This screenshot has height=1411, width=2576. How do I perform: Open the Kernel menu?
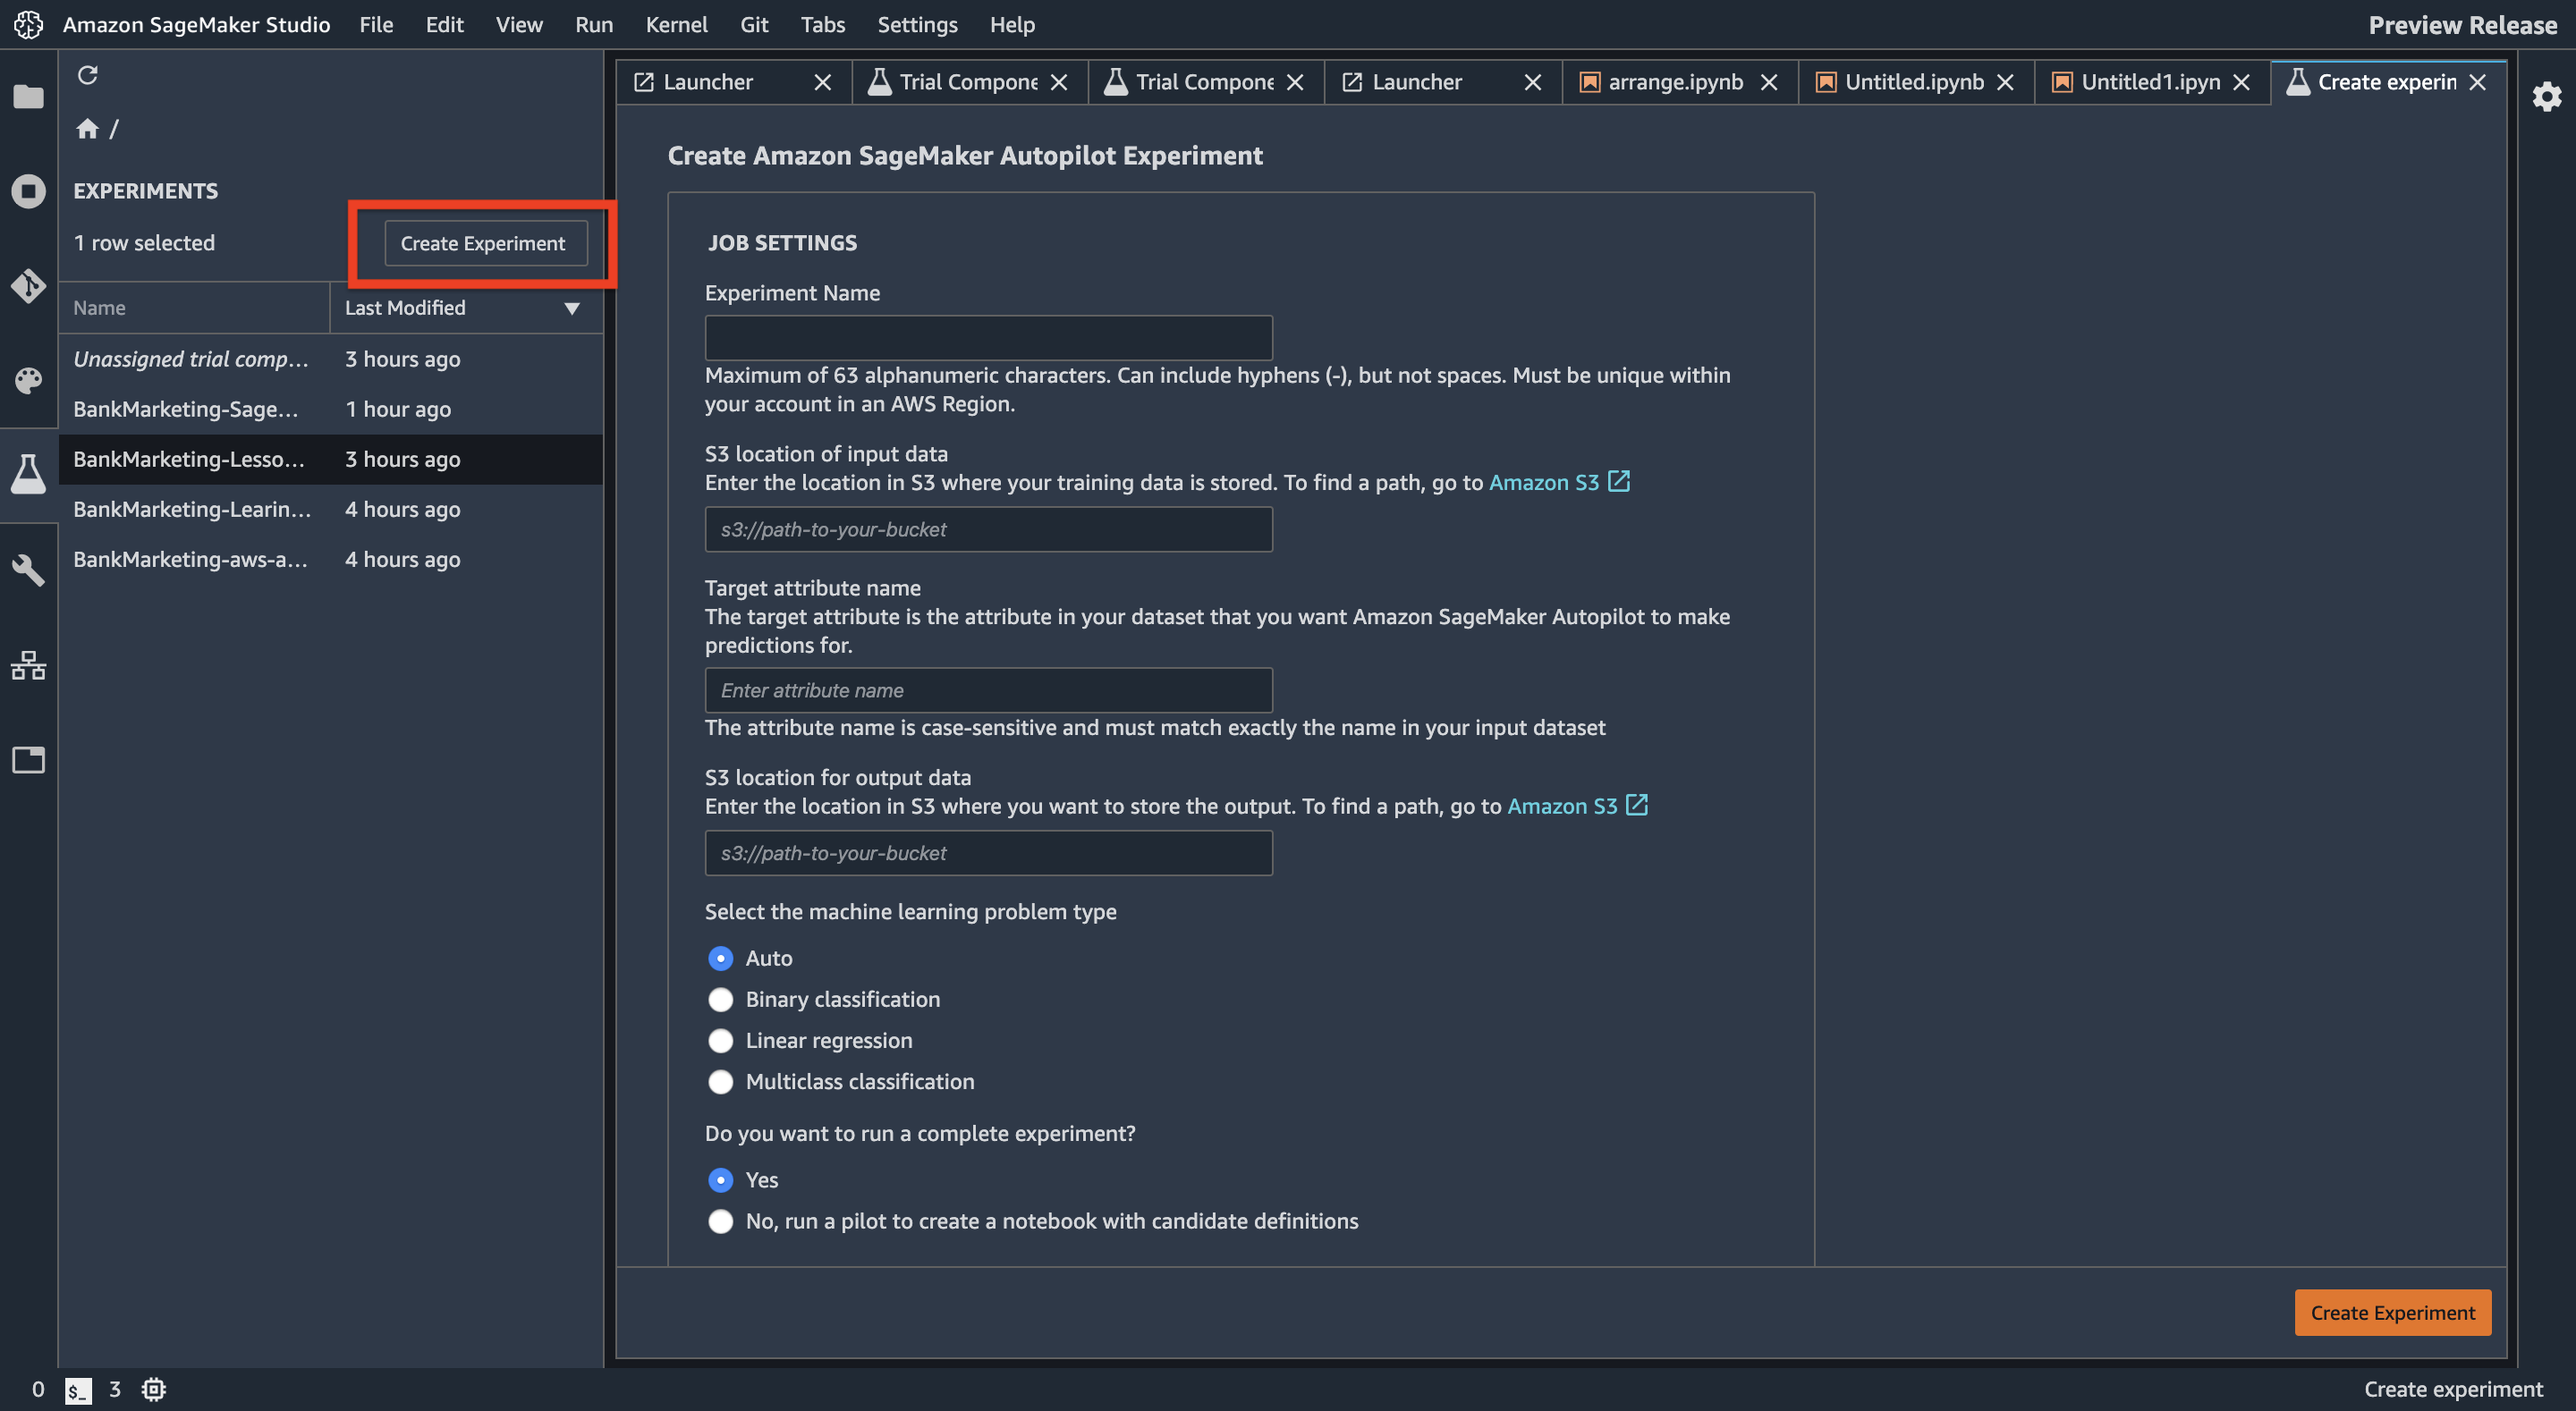(676, 24)
